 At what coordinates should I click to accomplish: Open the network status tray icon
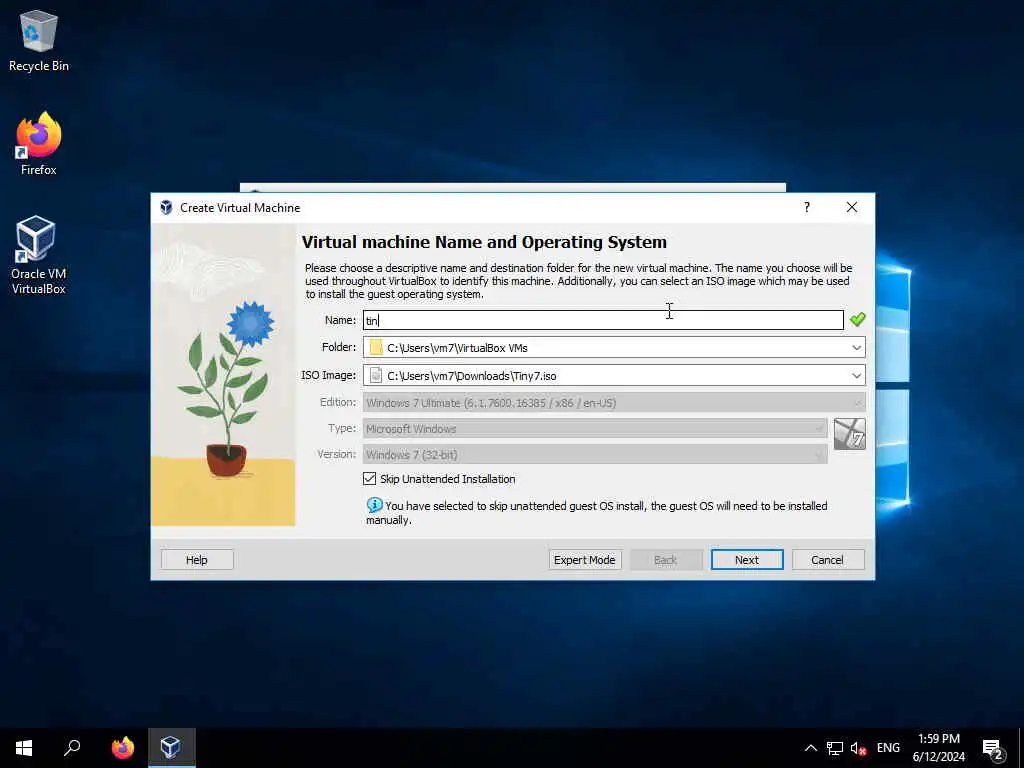pyautogui.click(x=835, y=748)
